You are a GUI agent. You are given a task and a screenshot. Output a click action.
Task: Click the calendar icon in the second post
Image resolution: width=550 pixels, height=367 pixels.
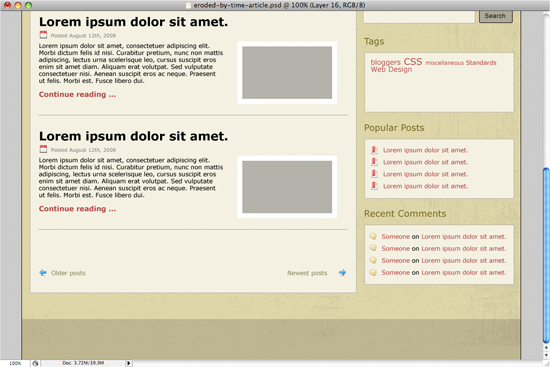43,149
